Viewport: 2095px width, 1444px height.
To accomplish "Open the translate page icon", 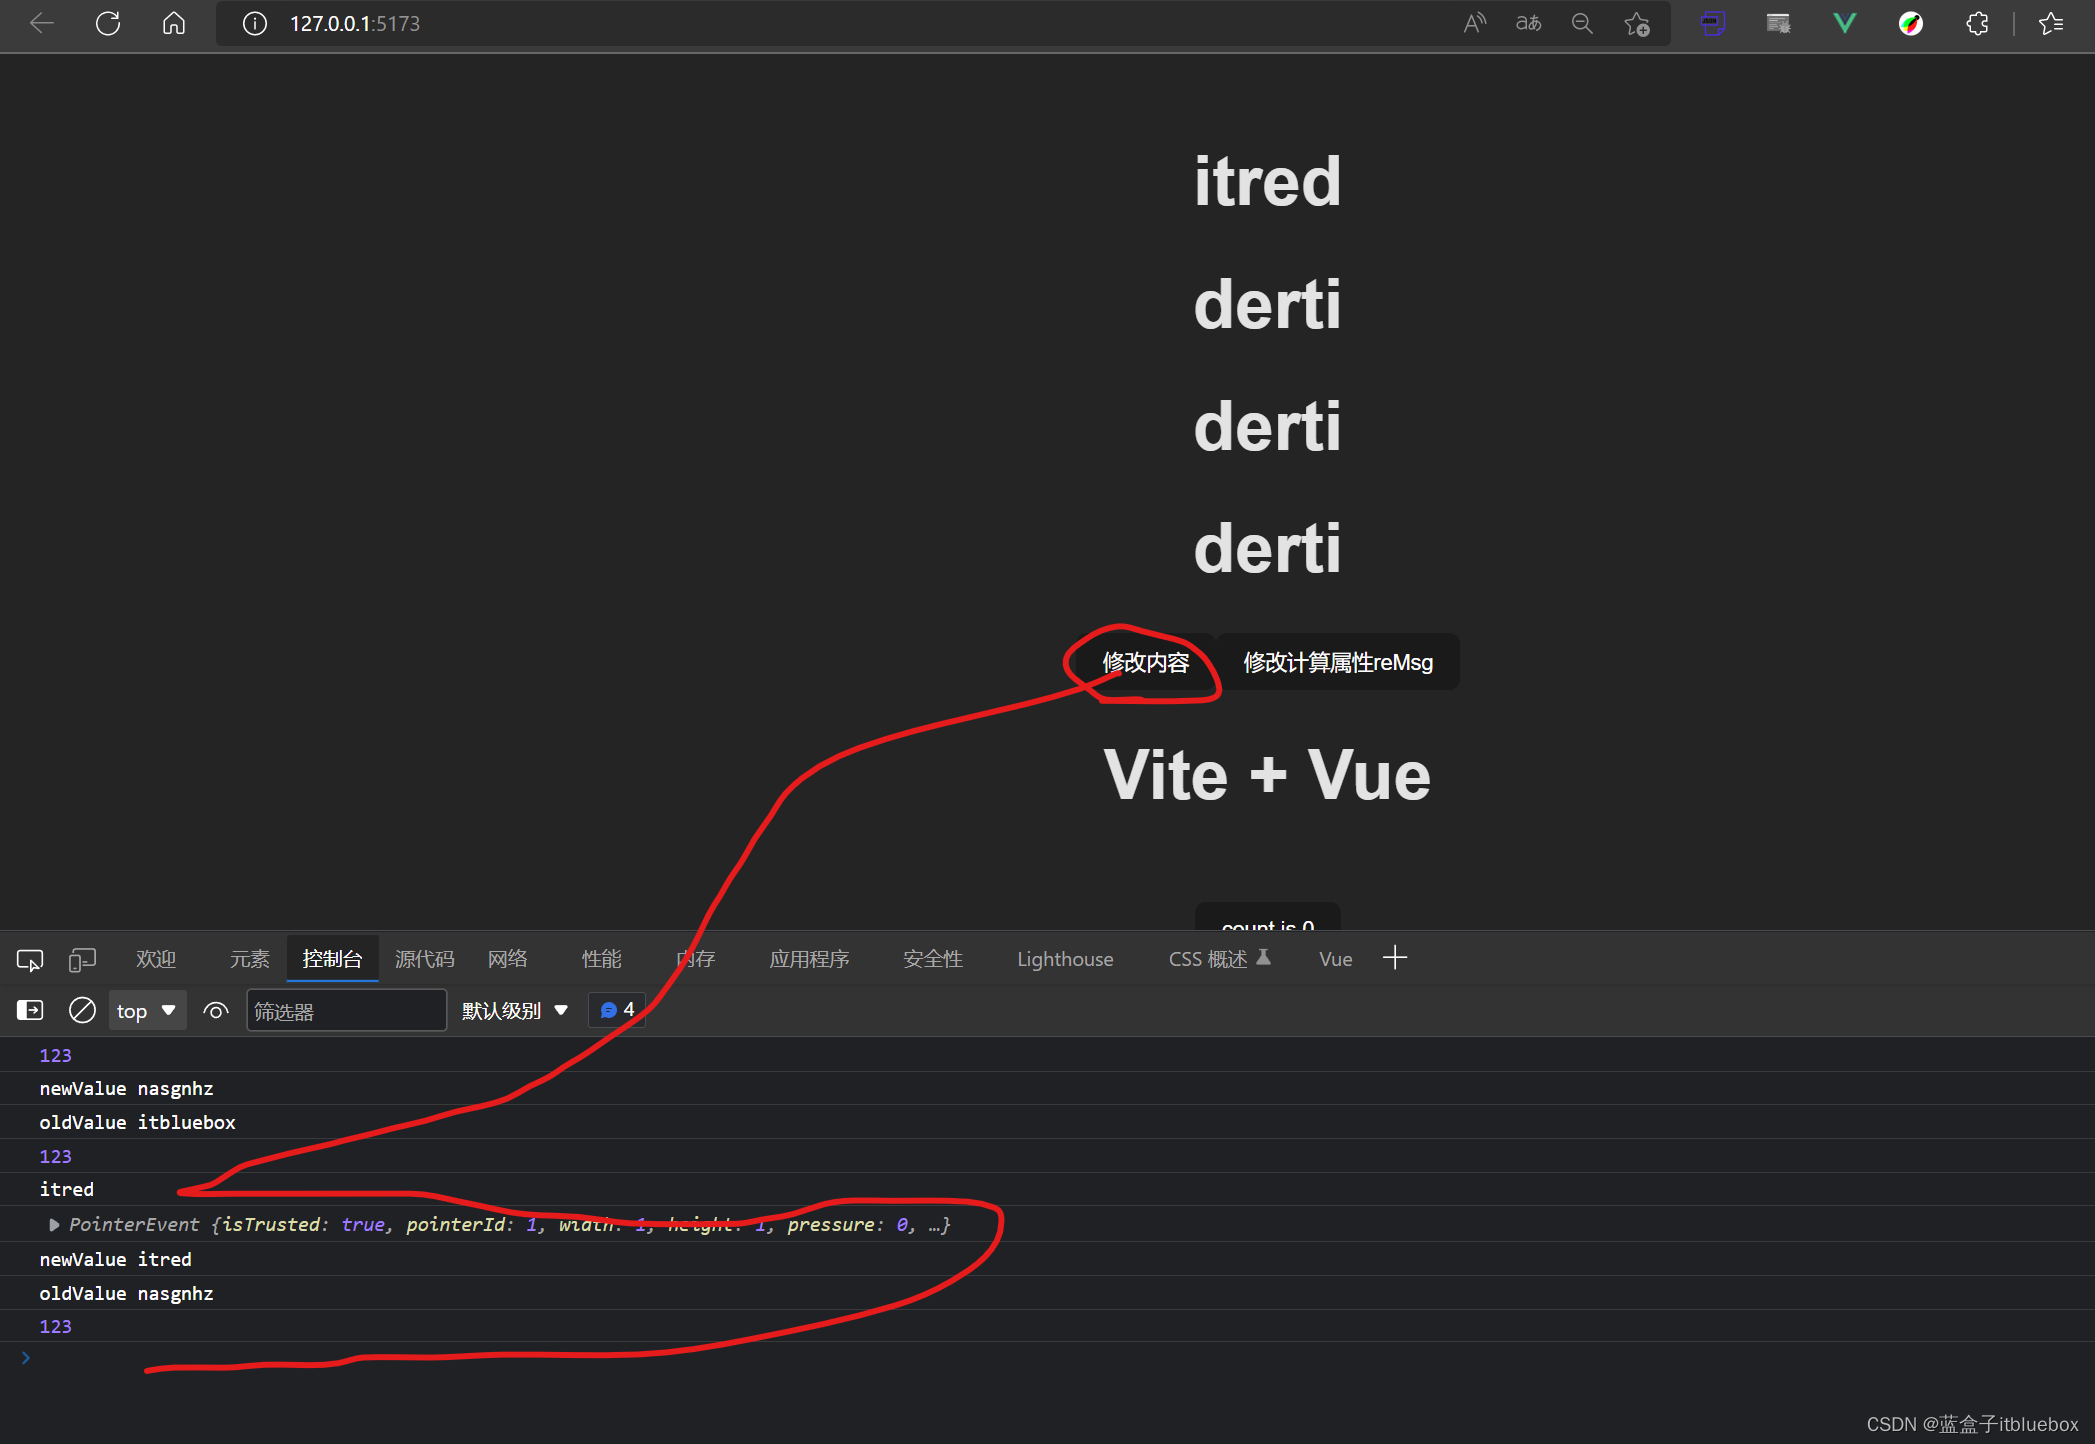I will coord(1528,23).
